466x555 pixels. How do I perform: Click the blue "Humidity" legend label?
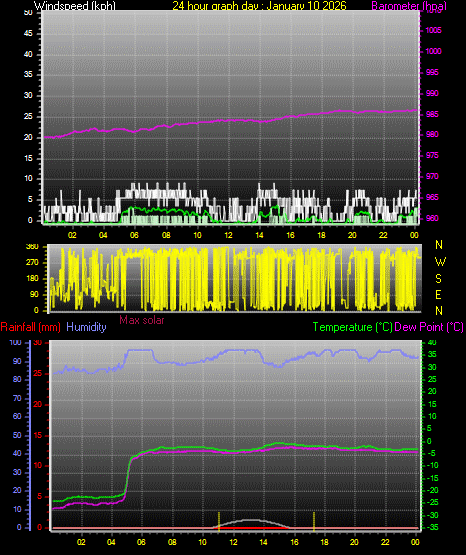tap(86, 327)
